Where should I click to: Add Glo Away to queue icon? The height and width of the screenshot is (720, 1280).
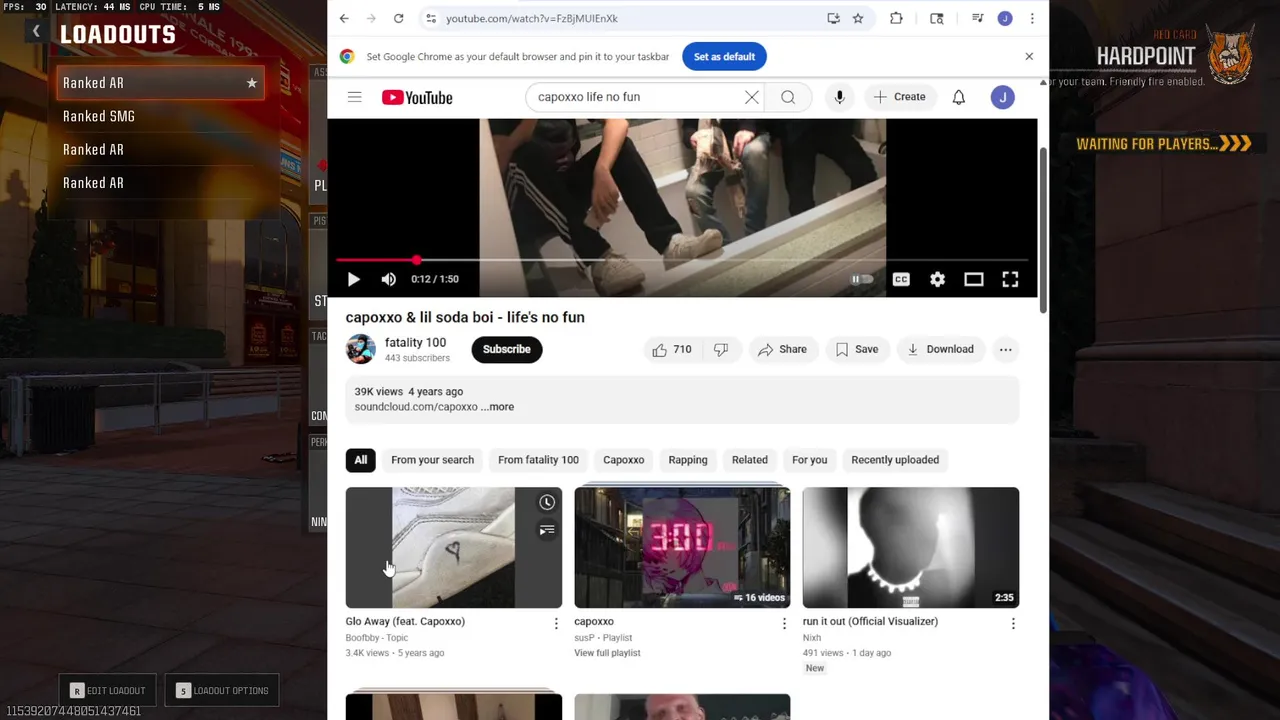tap(547, 530)
